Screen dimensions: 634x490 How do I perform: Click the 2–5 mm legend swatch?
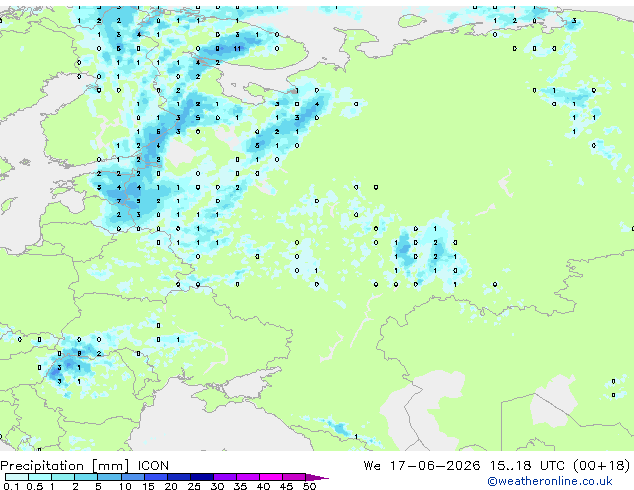[x=86, y=477]
